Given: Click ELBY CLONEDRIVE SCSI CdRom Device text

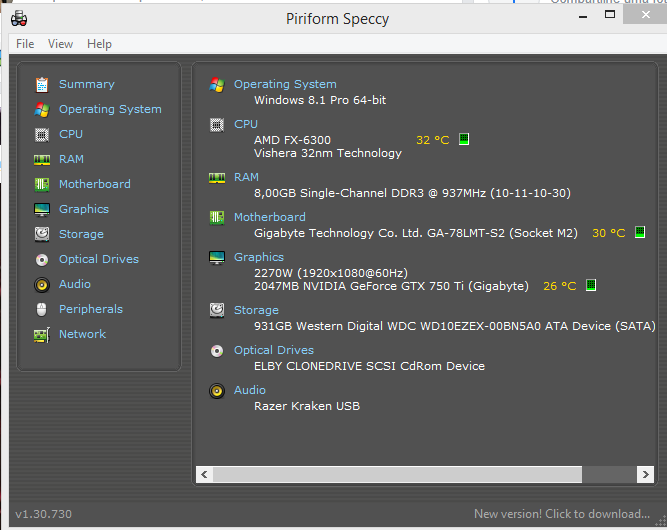Looking at the screenshot, I should pos(369,366).
